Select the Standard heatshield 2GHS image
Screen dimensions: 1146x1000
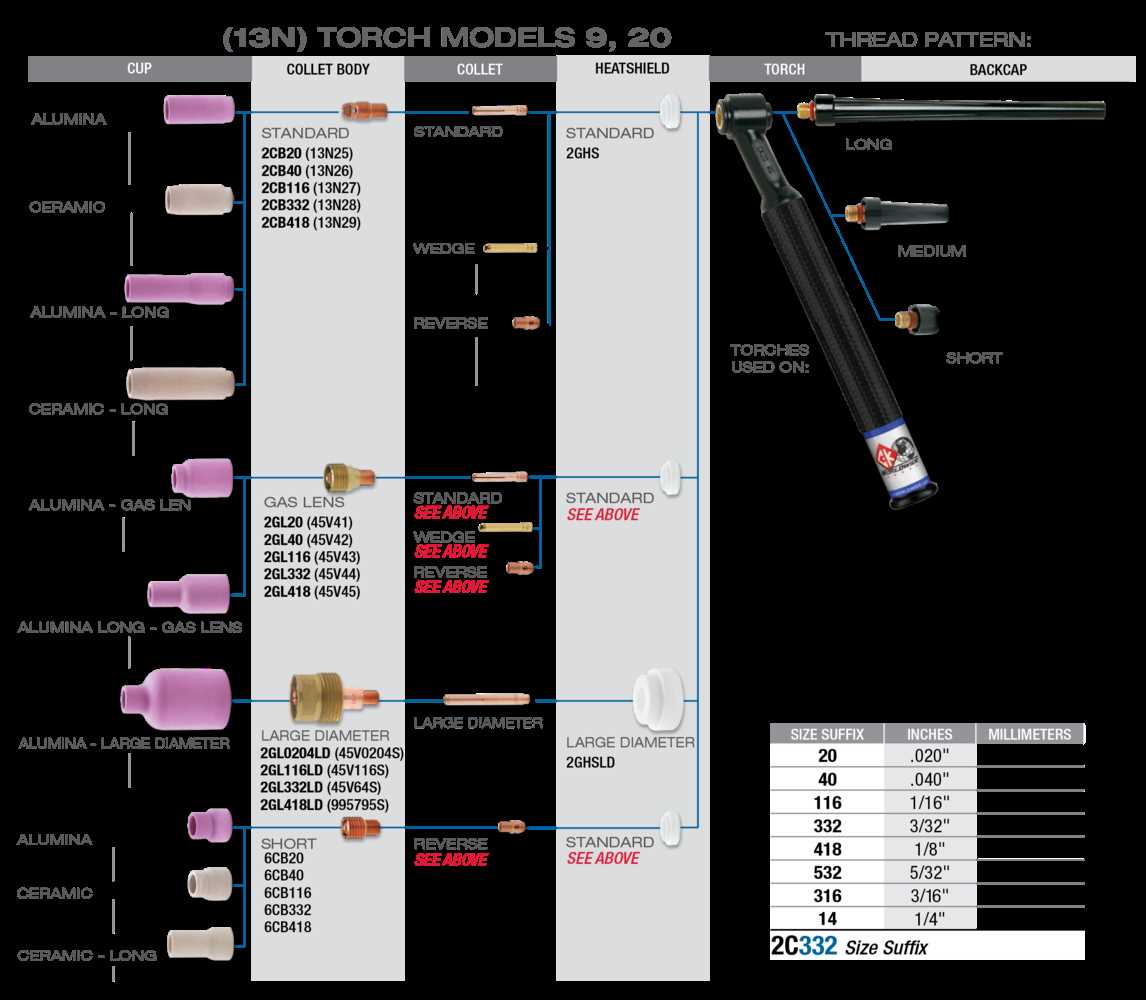(x=668, y=110)
